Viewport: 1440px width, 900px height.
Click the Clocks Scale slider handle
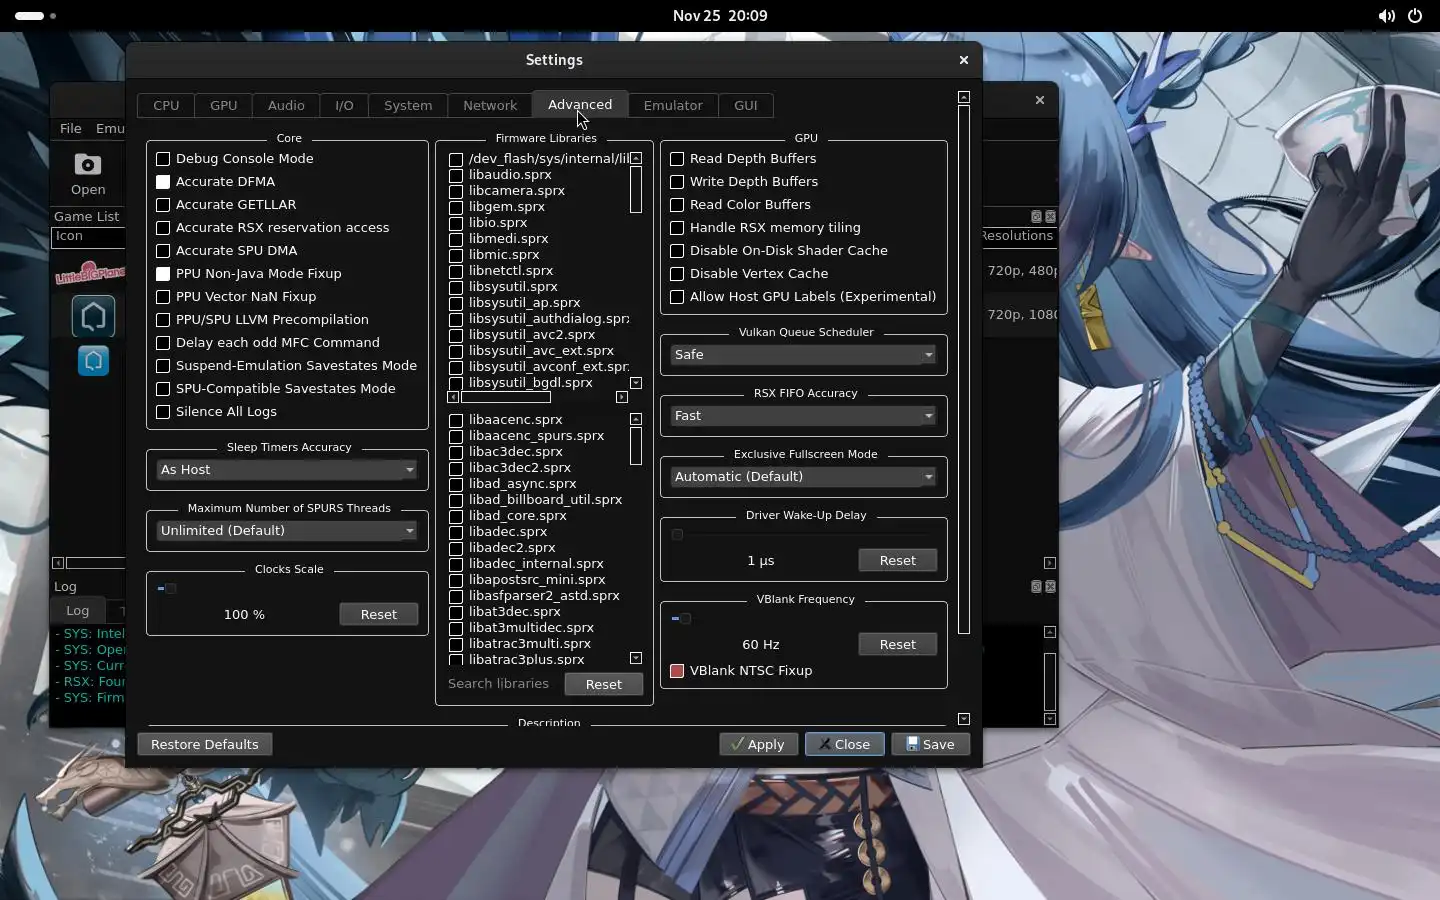pyautogui.click(x=169, y=588)
